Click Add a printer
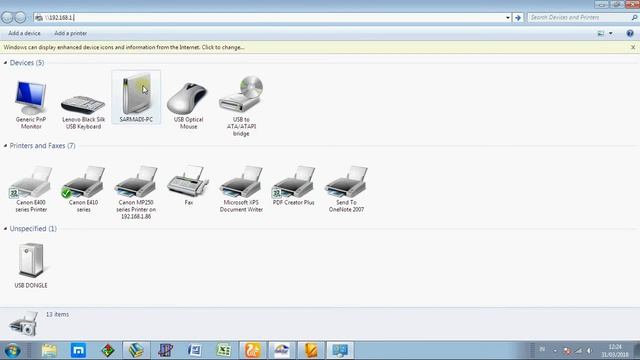Image resolution: width=640 pixels, height=360 pixels. tap(71, 33)
